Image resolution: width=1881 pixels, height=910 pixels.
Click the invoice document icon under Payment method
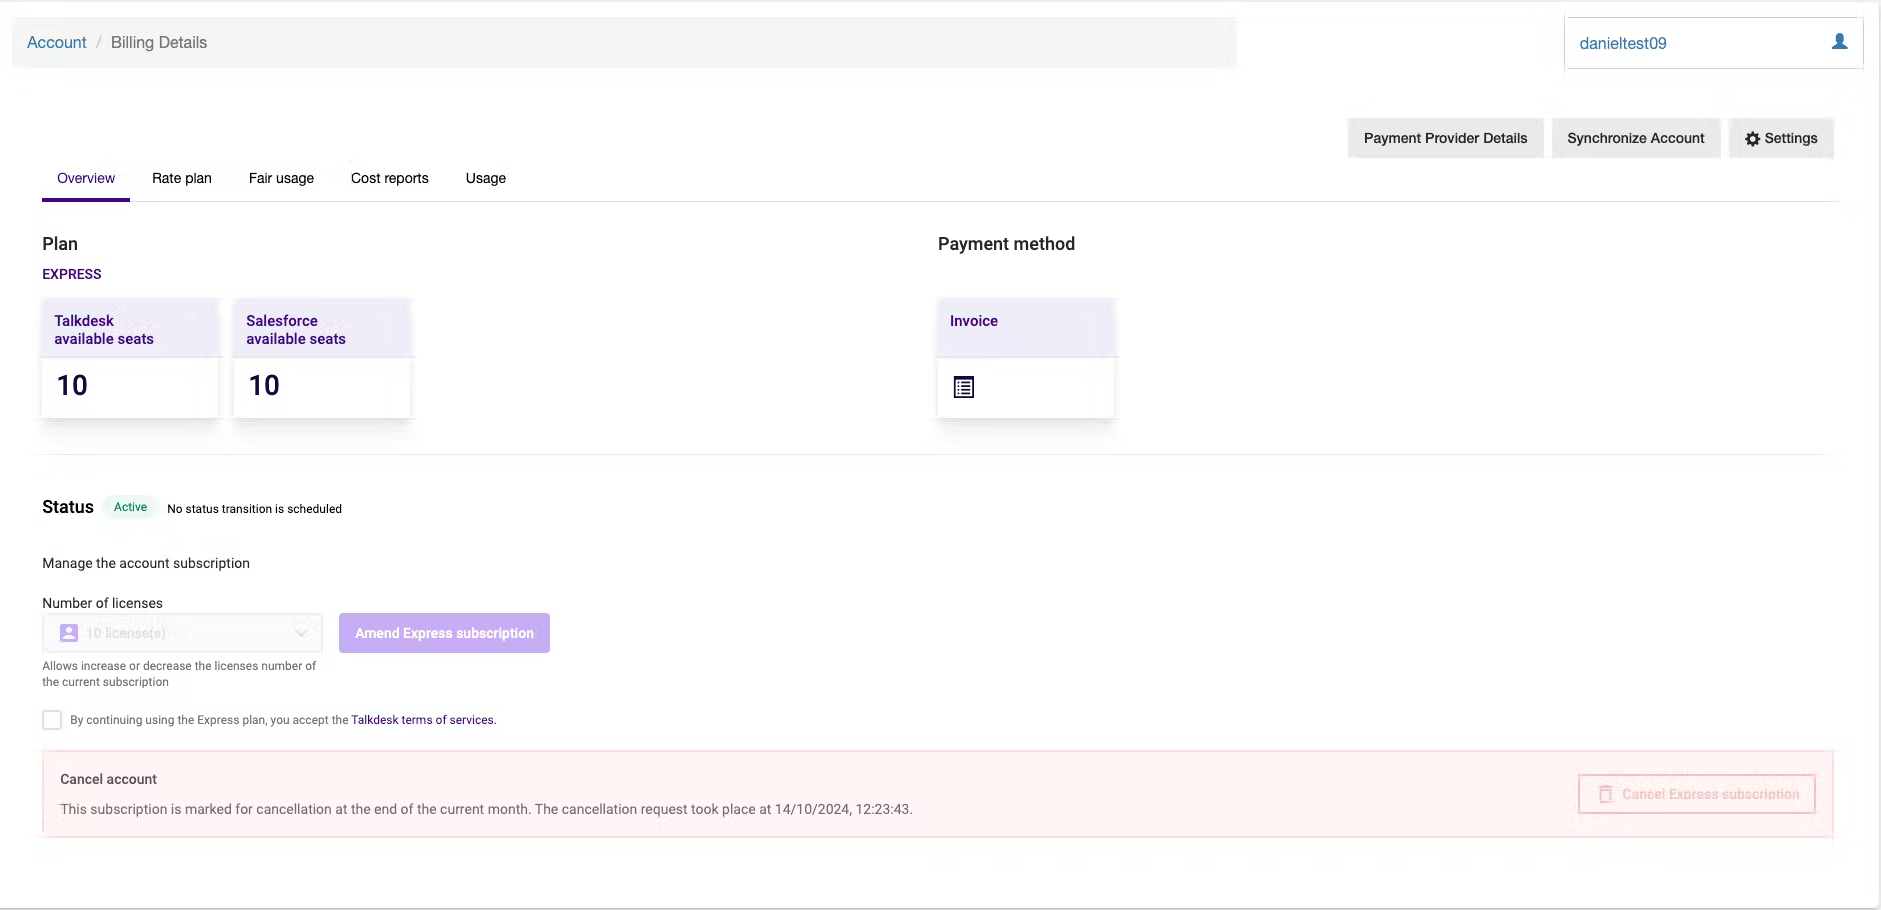click(x=964, y=387)
